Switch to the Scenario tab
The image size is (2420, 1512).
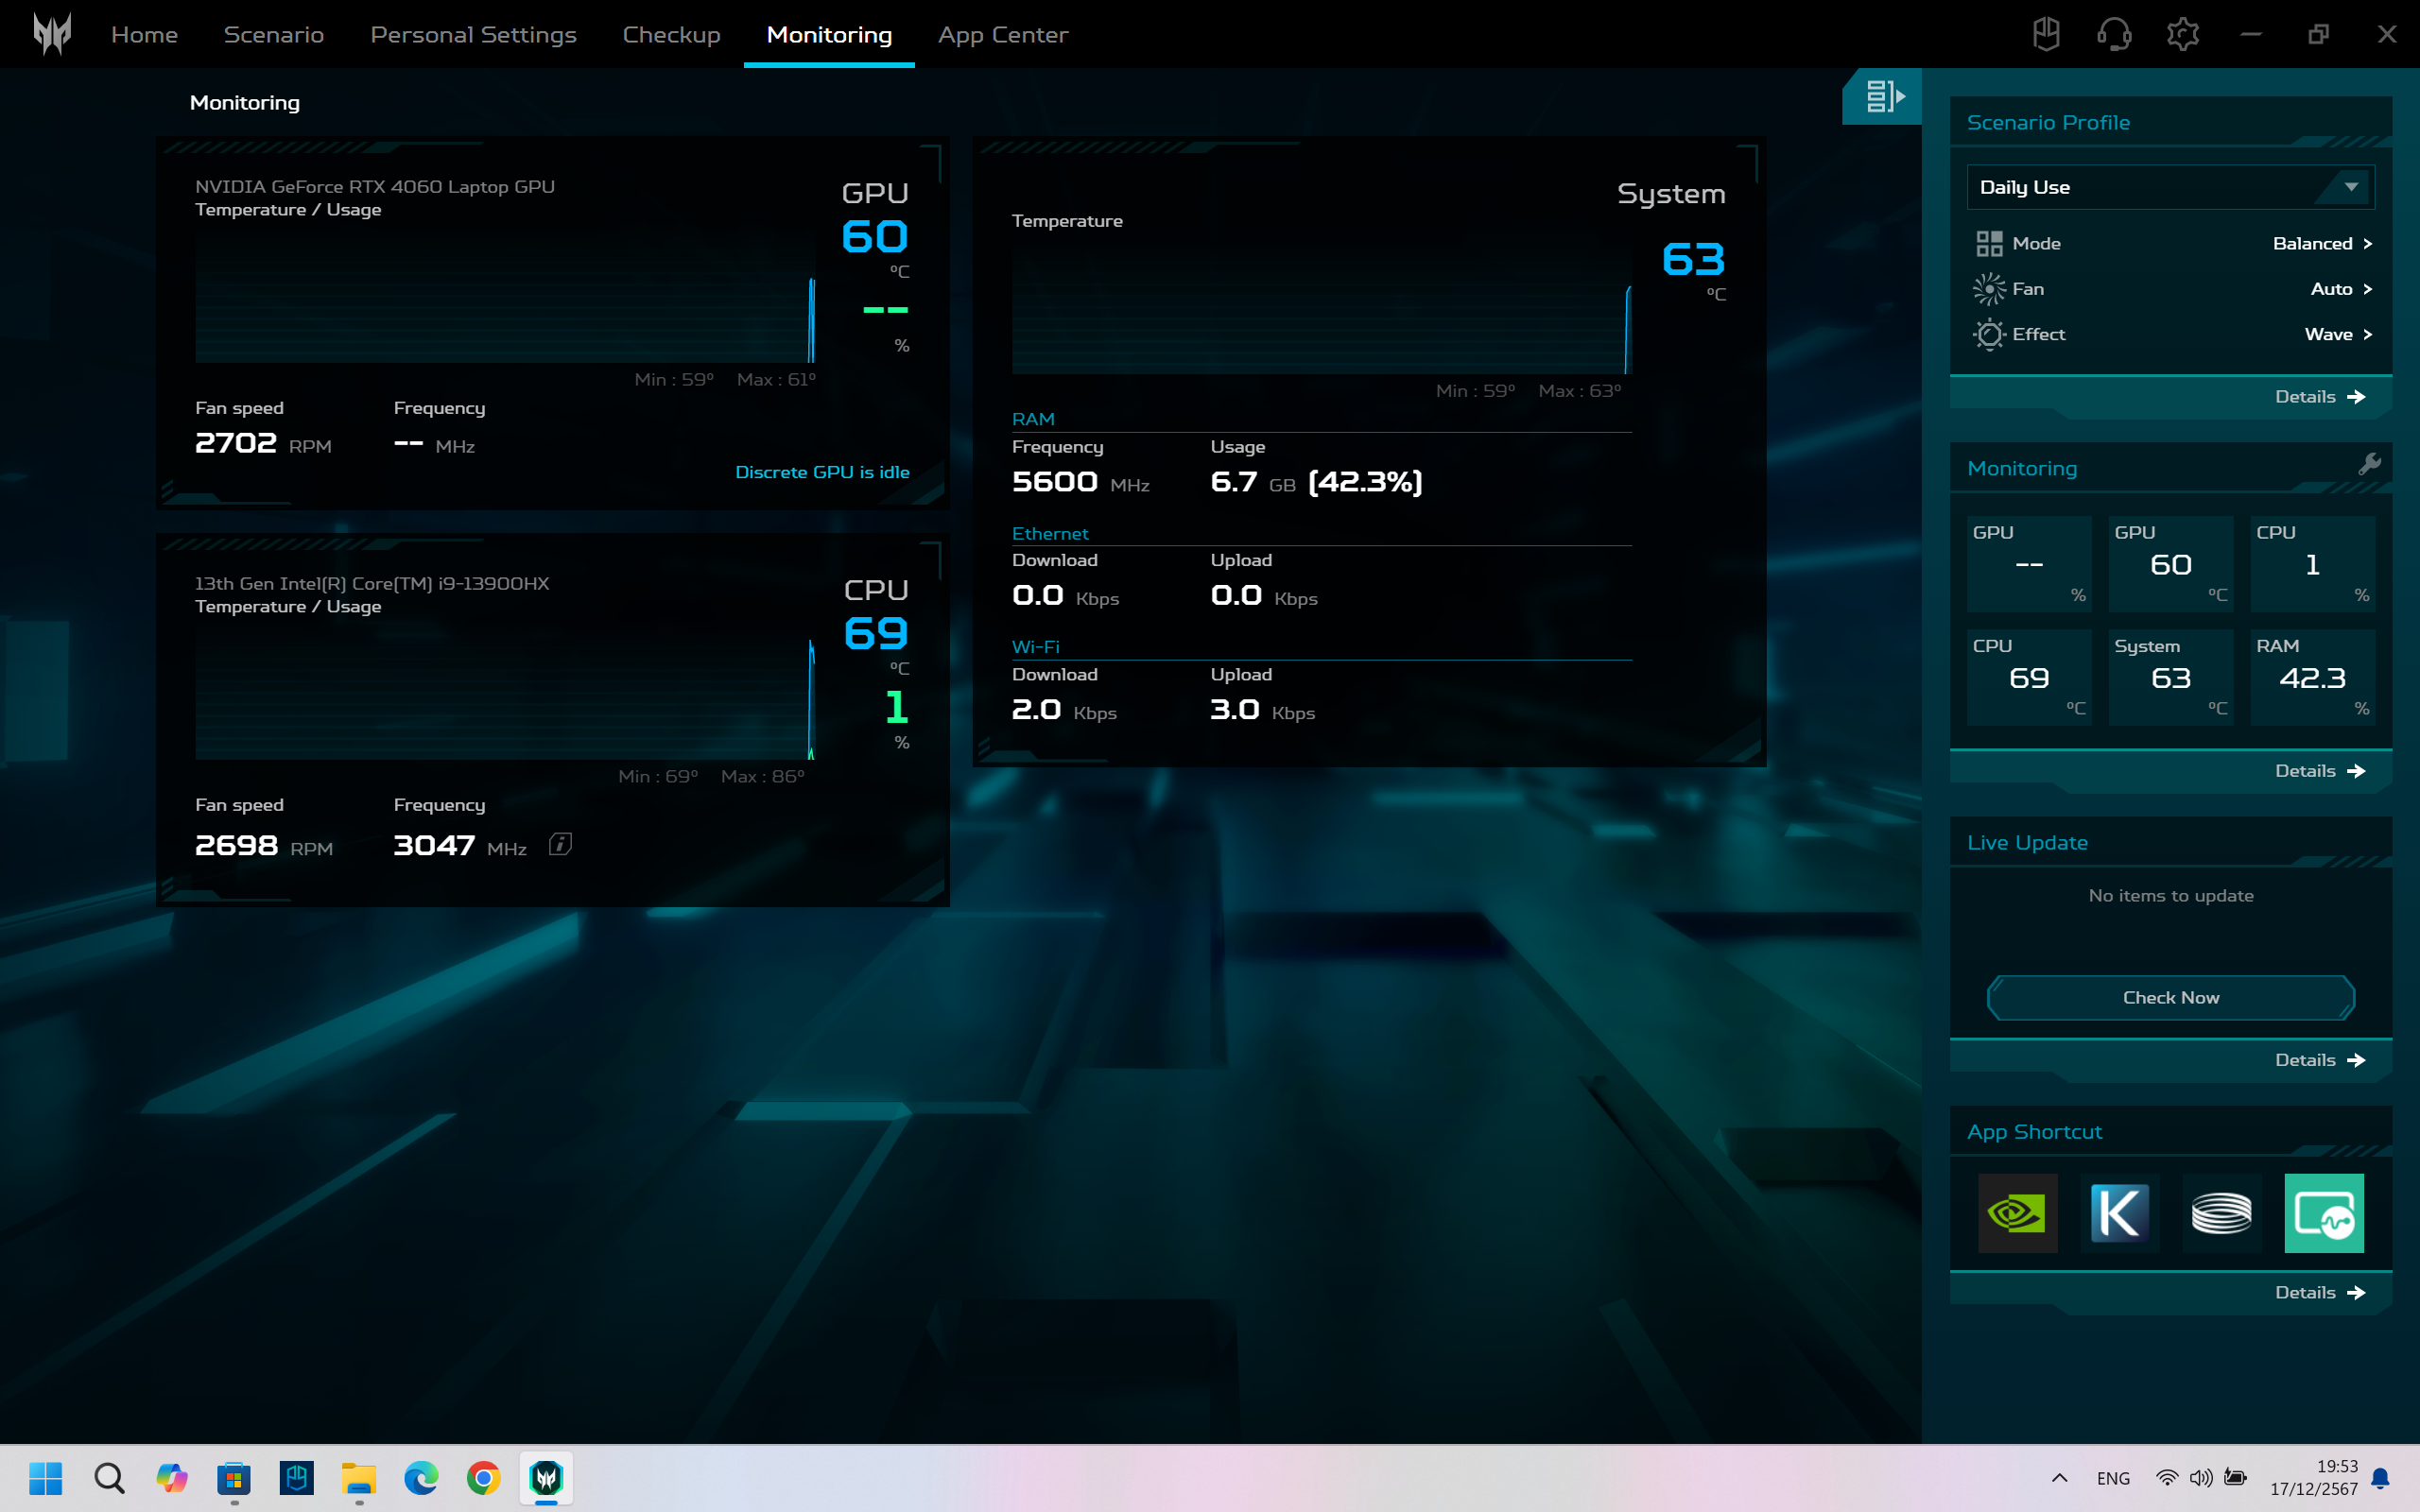coord(274,34)
